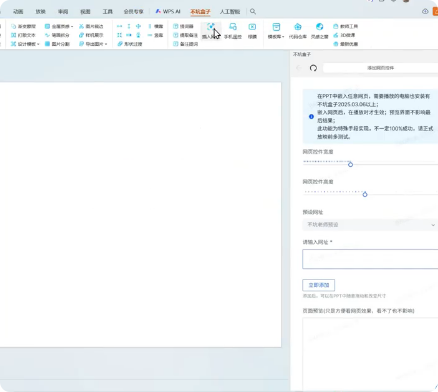438x392 pixels.
Task: Switch to the 视图 ribbon tab
Action: [x=85, y=12]
